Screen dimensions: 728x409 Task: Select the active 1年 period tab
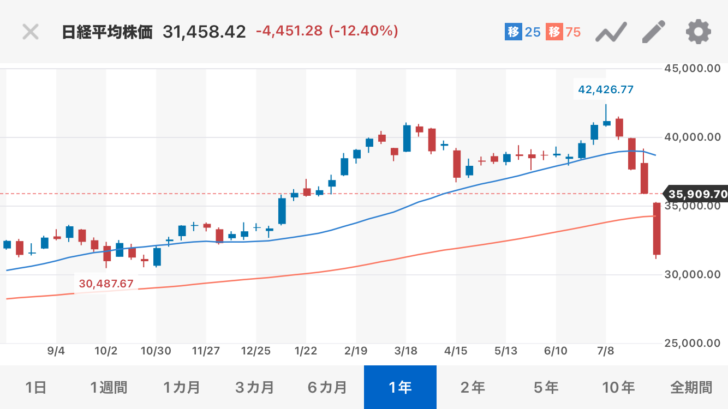point(400,387)
